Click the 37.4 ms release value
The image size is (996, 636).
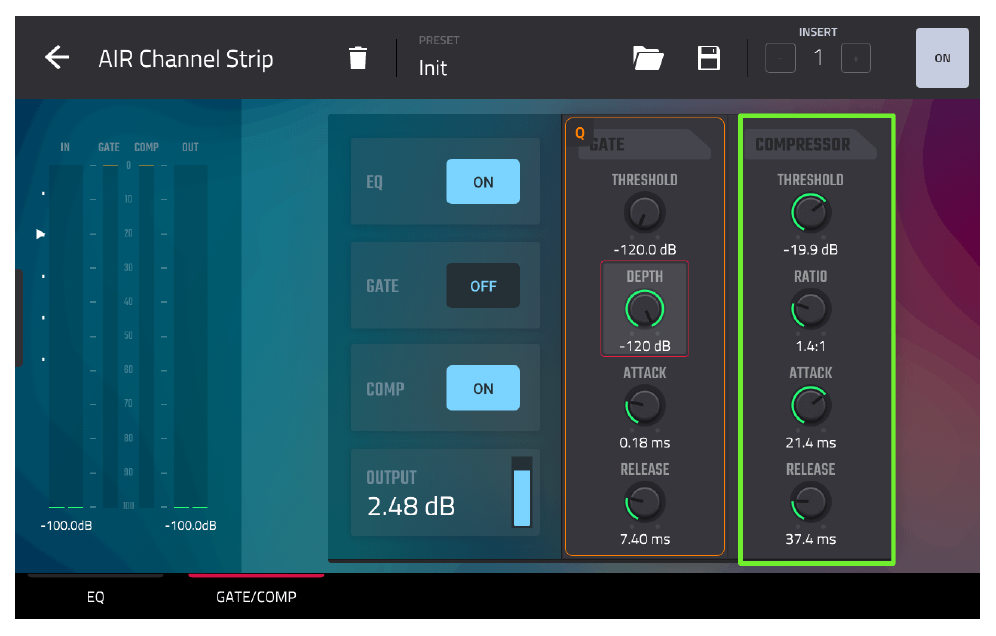tap(811, 539)
